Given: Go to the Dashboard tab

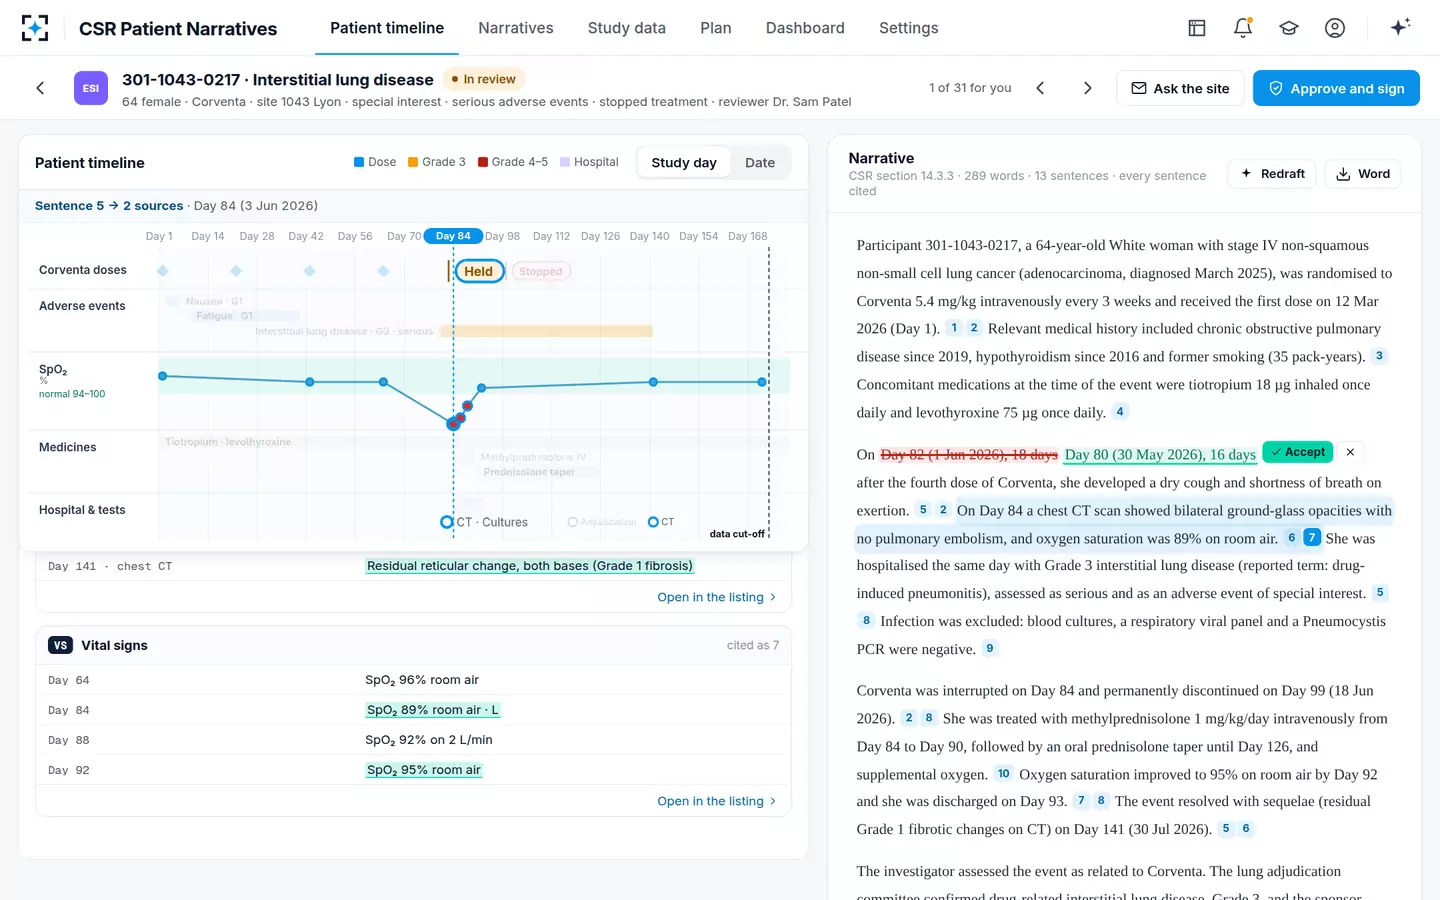Looking at the screenshot, I should coord(805,28).
